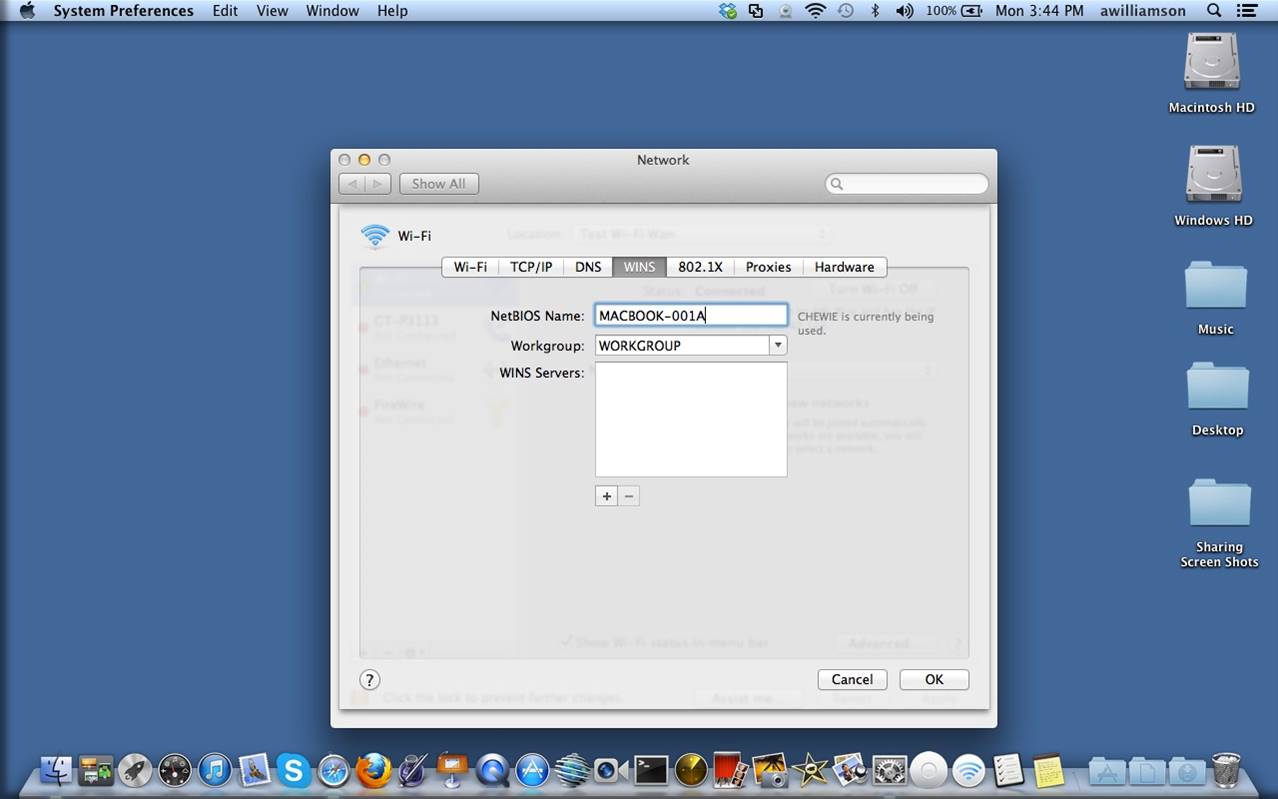Open the Trash in the dock
Viewport: 1278px width, 799px height.
pyautogui.click(x=1226, y=770)
